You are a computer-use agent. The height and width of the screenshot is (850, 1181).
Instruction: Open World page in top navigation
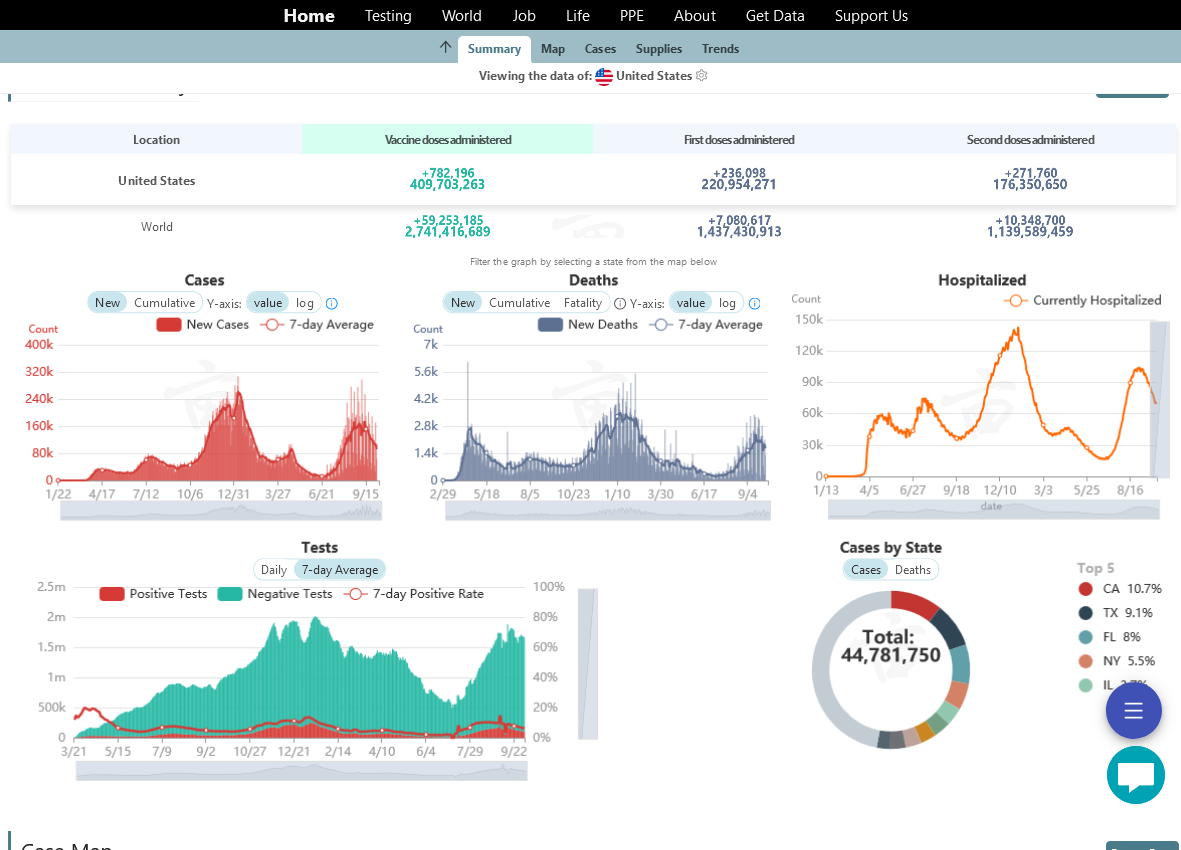(x=462, y=16)
